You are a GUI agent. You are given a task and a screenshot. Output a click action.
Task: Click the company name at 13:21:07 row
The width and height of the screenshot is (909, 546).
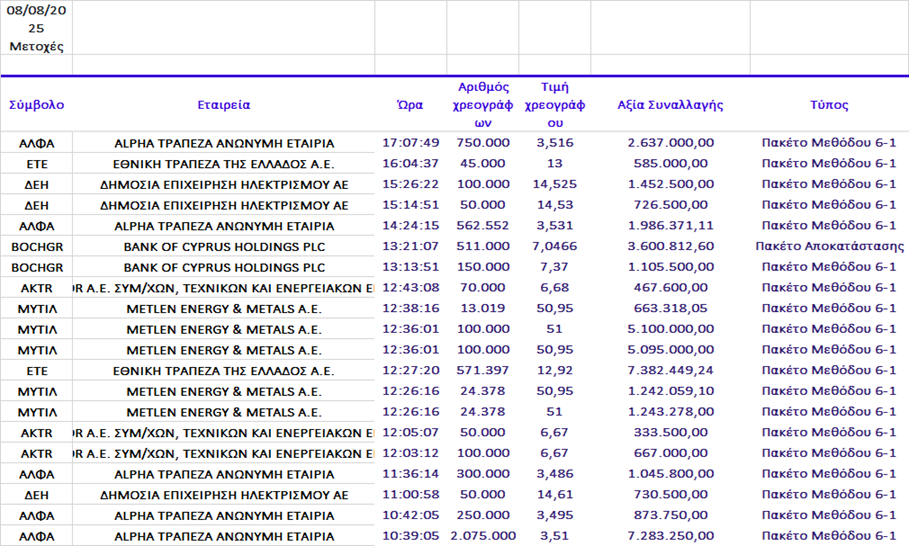(x=224, y=246)
